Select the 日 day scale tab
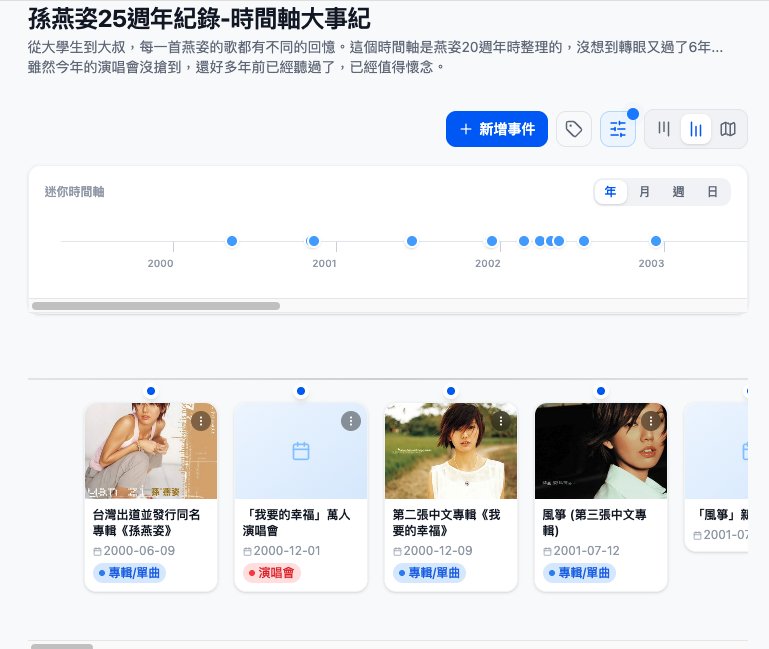 click(x=712, y=191)
